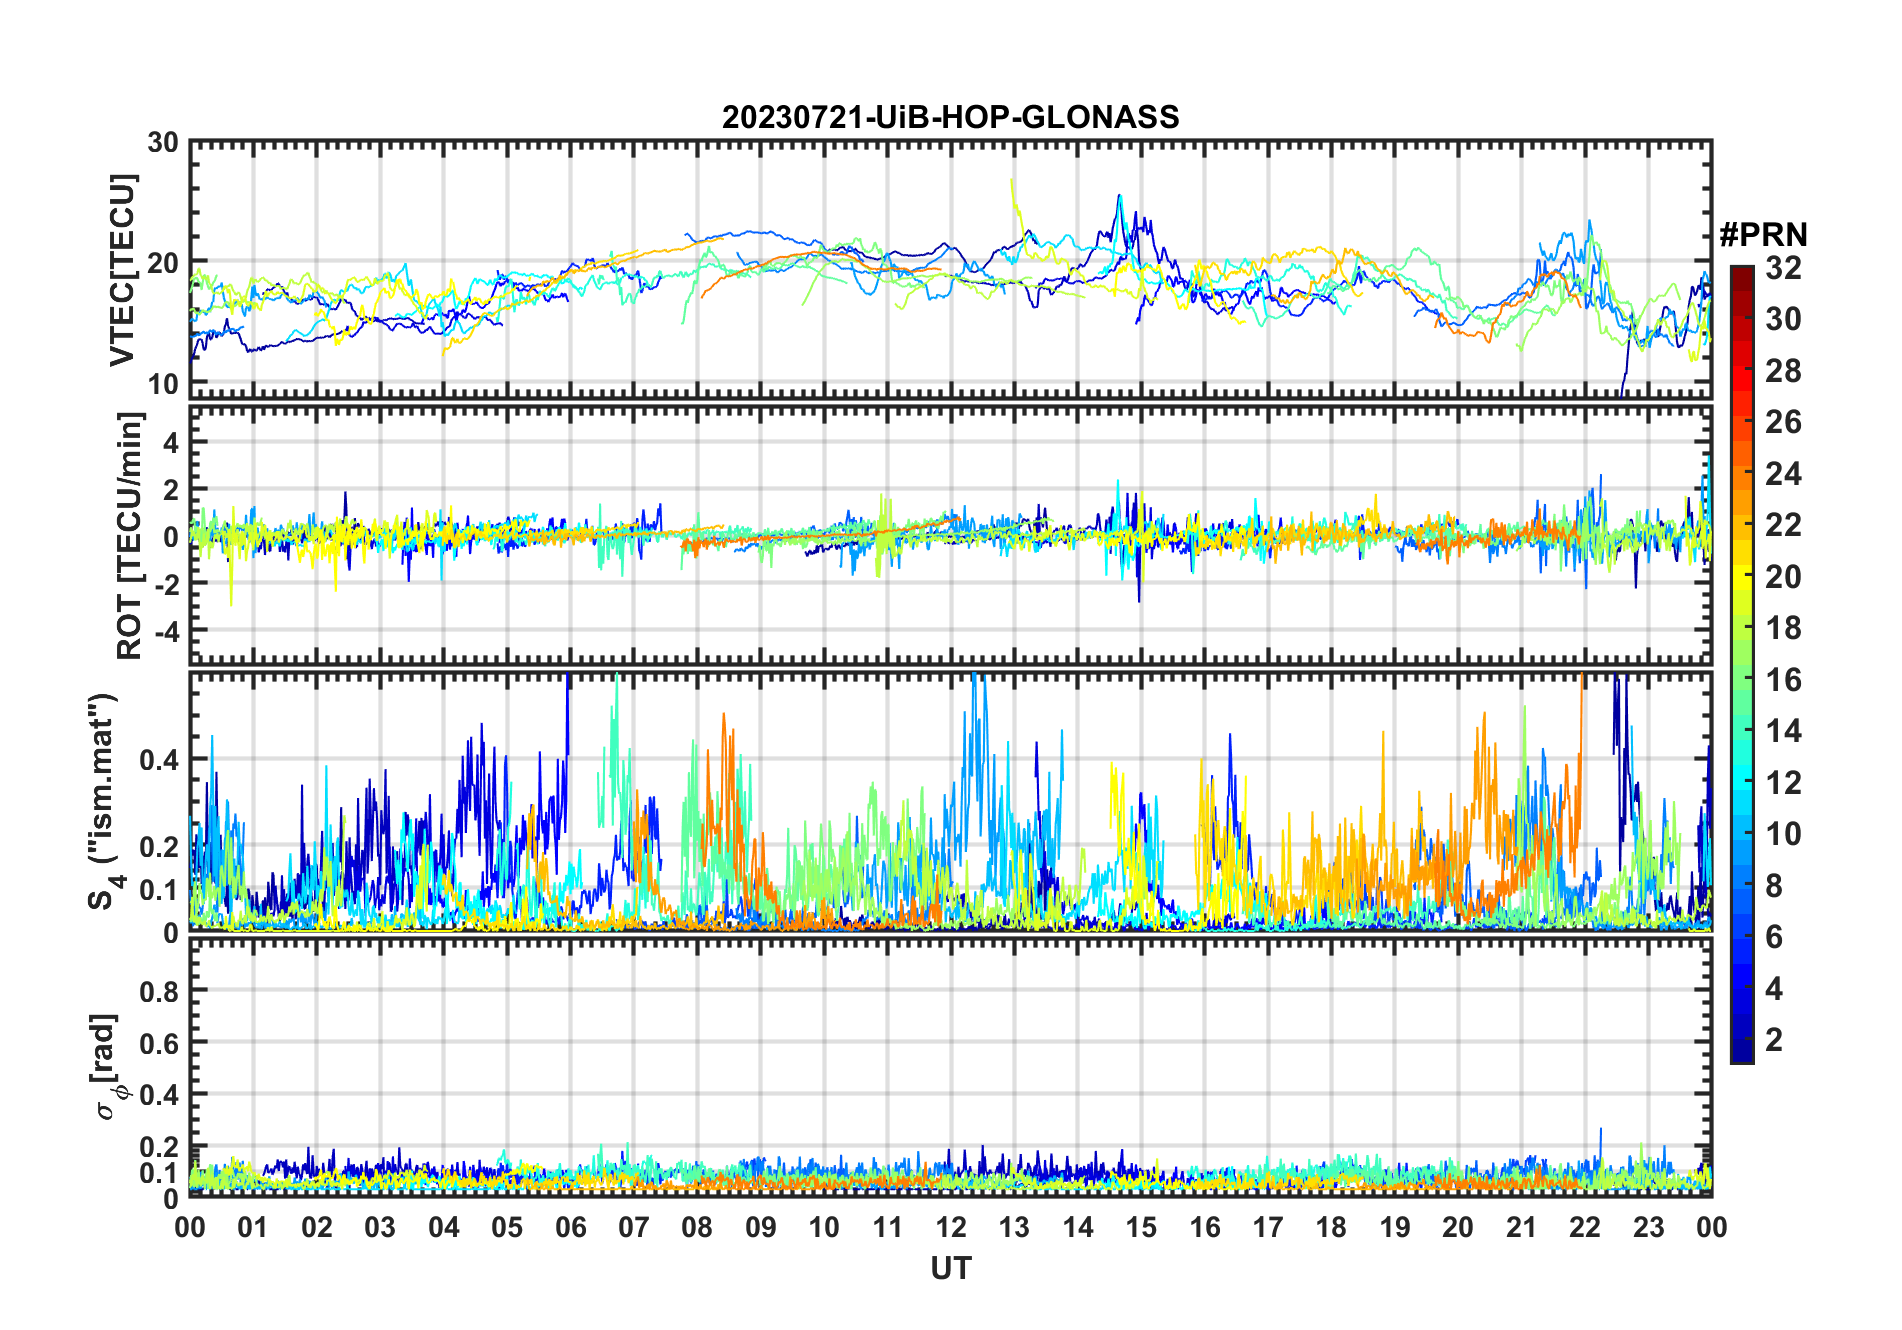Click x-axis hour label 04
The width and height of the screenshot is (1902, 1330).
pos(444,1227)
